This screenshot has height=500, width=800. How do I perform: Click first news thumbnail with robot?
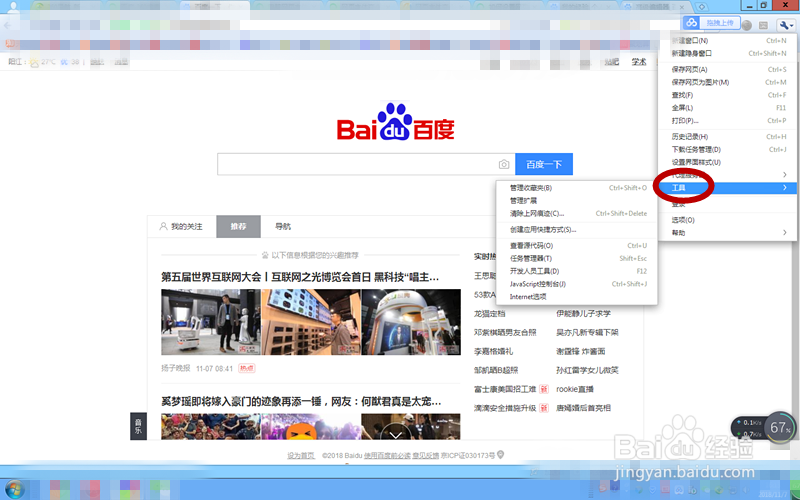[x=211, y=322]
